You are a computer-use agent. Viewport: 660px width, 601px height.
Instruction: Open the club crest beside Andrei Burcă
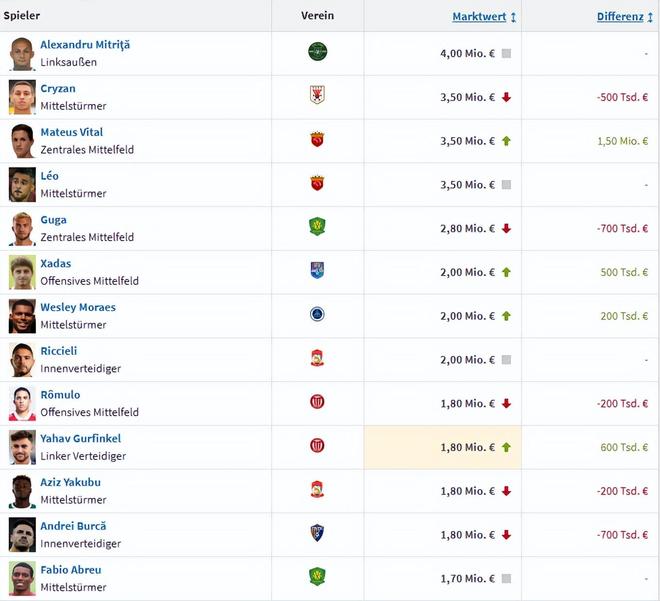(x=317, y=533)
